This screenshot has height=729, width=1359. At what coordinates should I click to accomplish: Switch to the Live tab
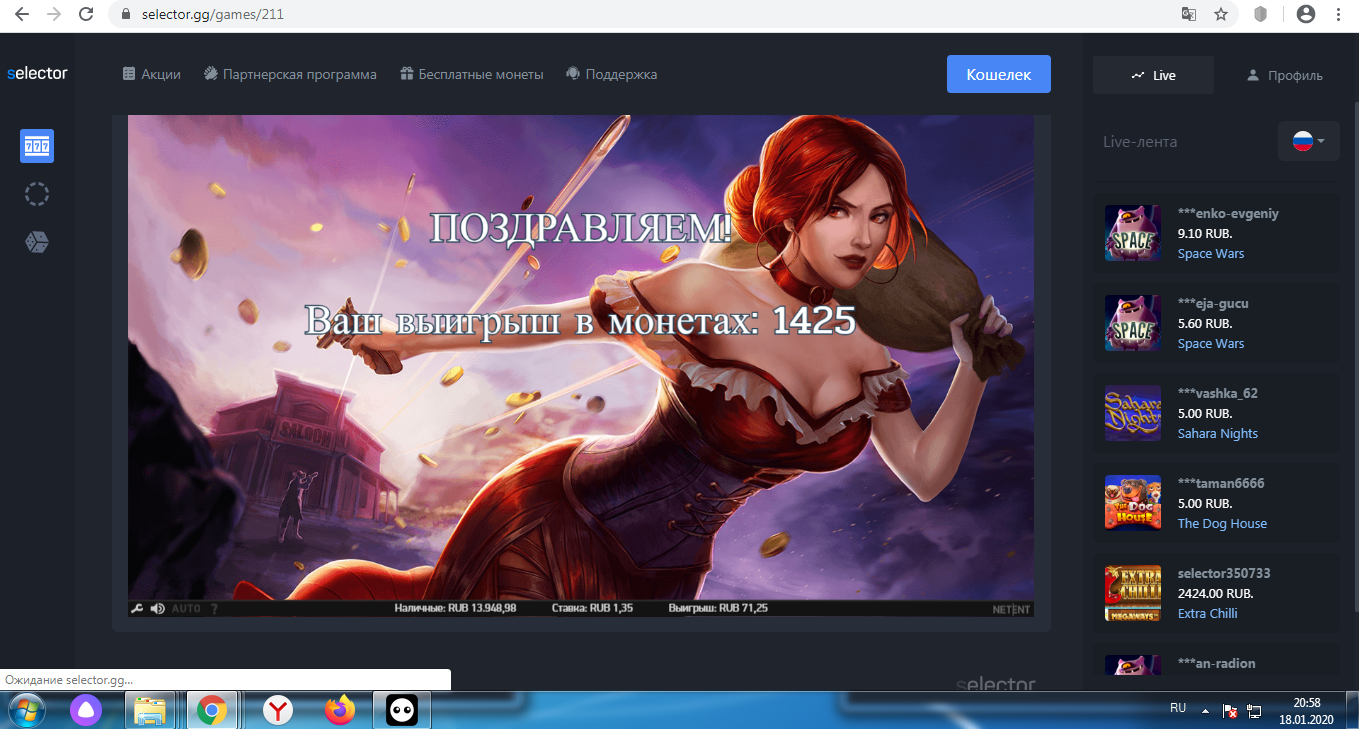click(1153, 75)
